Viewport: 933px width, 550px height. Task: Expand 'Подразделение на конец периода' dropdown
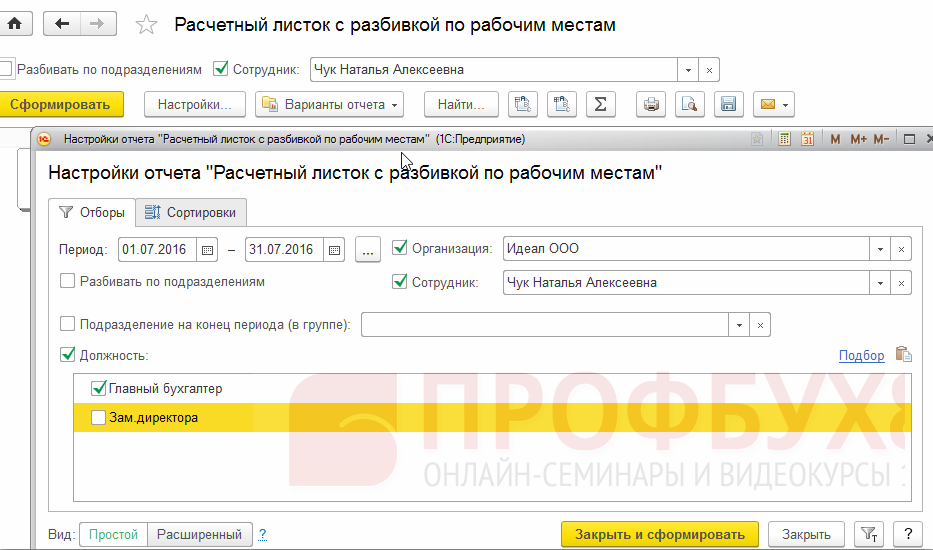coord(739,325)
